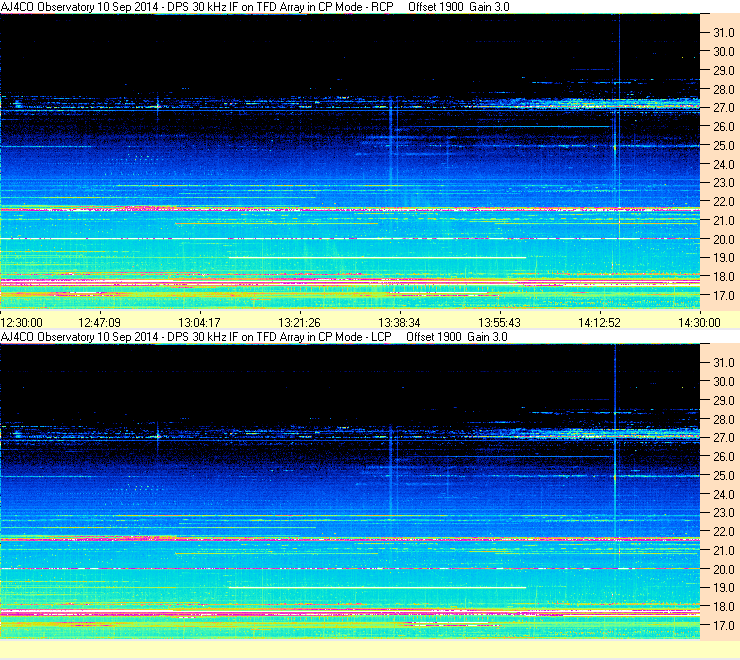Click the long white 19 MHz line in LCP plot
The height and width of the screenshot is (660, 740).
[377, 588]
